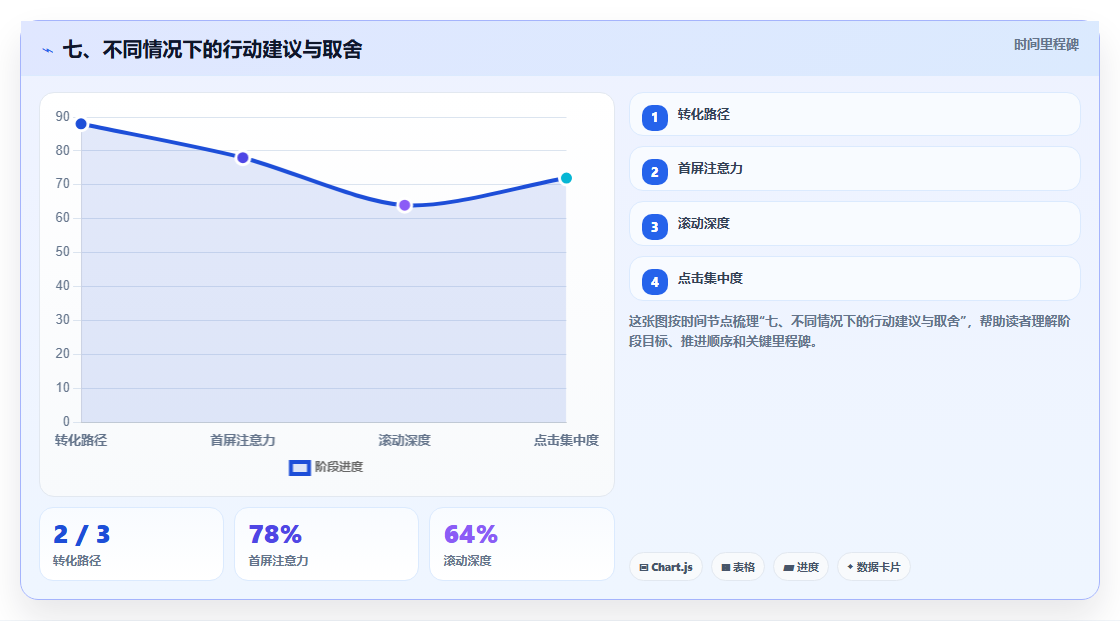Click the number 3 badge for 滚动深度
The image size is (1120, 621).
(x=654, y=227)
